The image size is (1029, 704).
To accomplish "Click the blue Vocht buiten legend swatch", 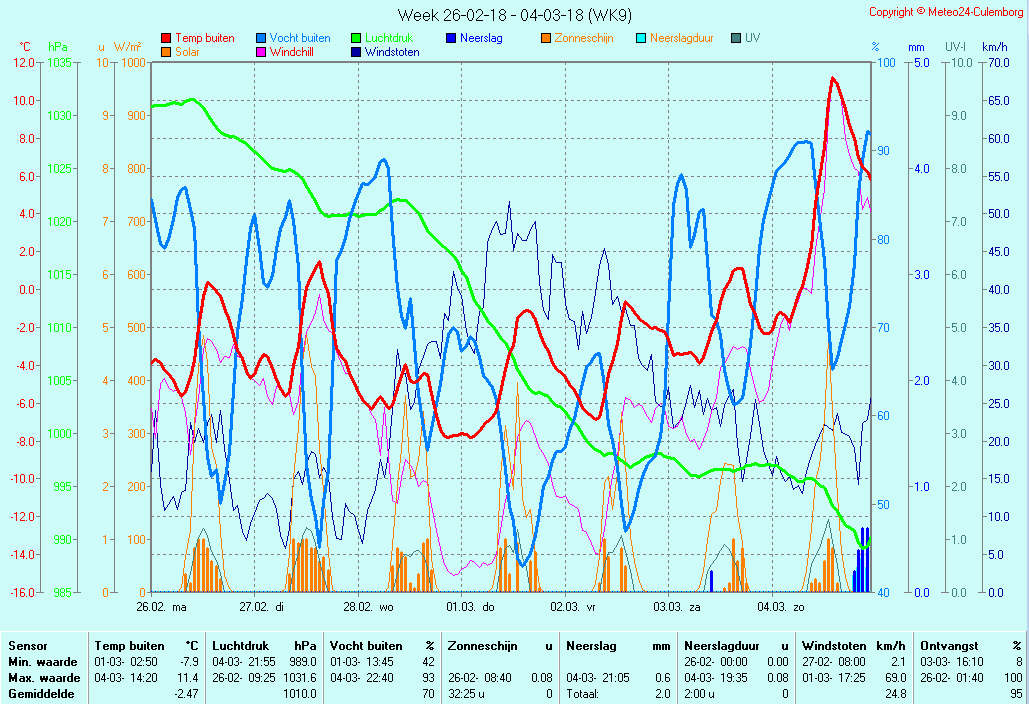I will point(261,38).
